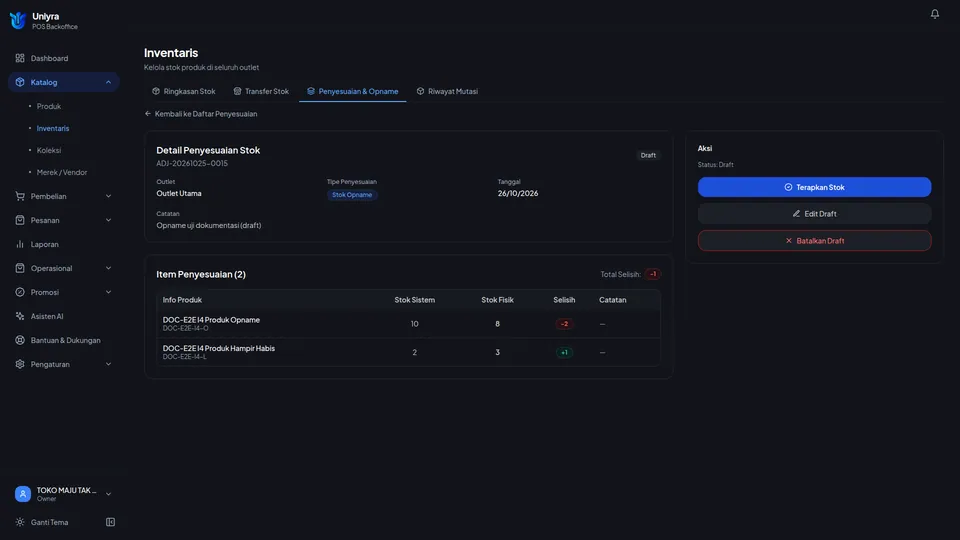Screen dimensions: 960x540
Task: Click the +1 selisih badge
Action: [x=564, y=353]
